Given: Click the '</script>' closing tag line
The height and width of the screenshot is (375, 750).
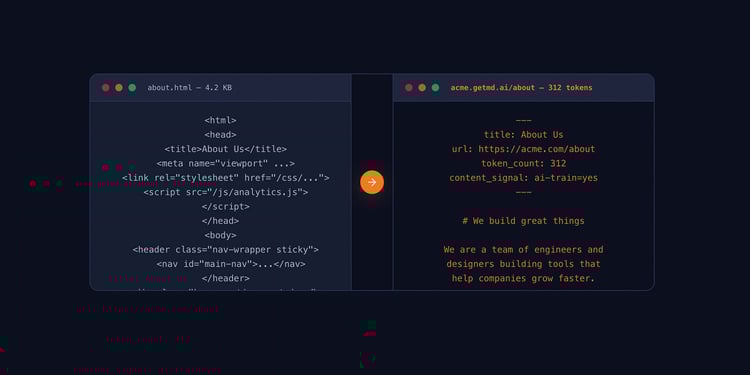Looking at the screenshot, I should point(226,207).
